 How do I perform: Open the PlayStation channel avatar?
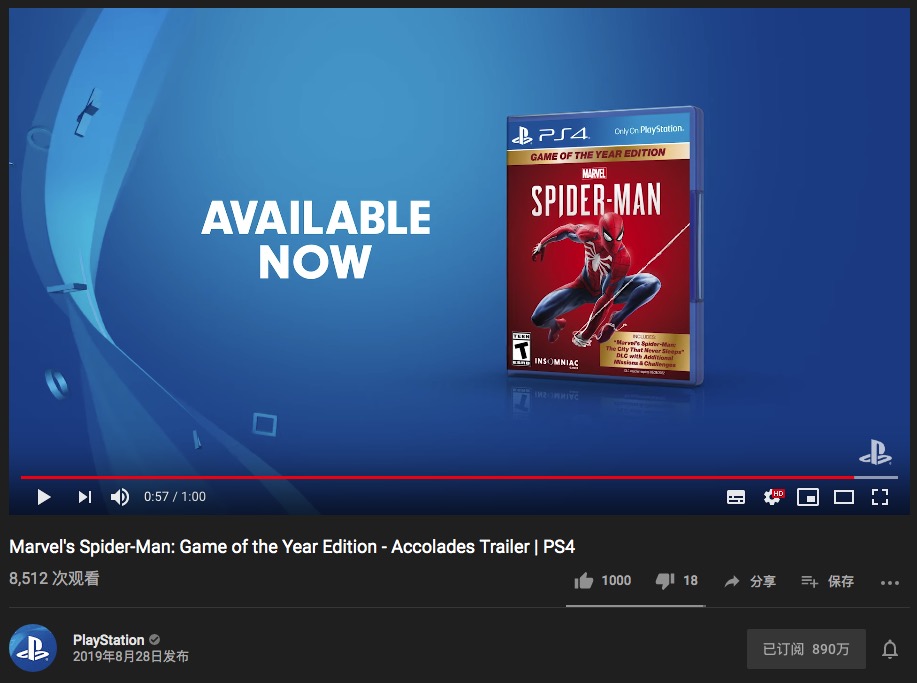(33, 648)
